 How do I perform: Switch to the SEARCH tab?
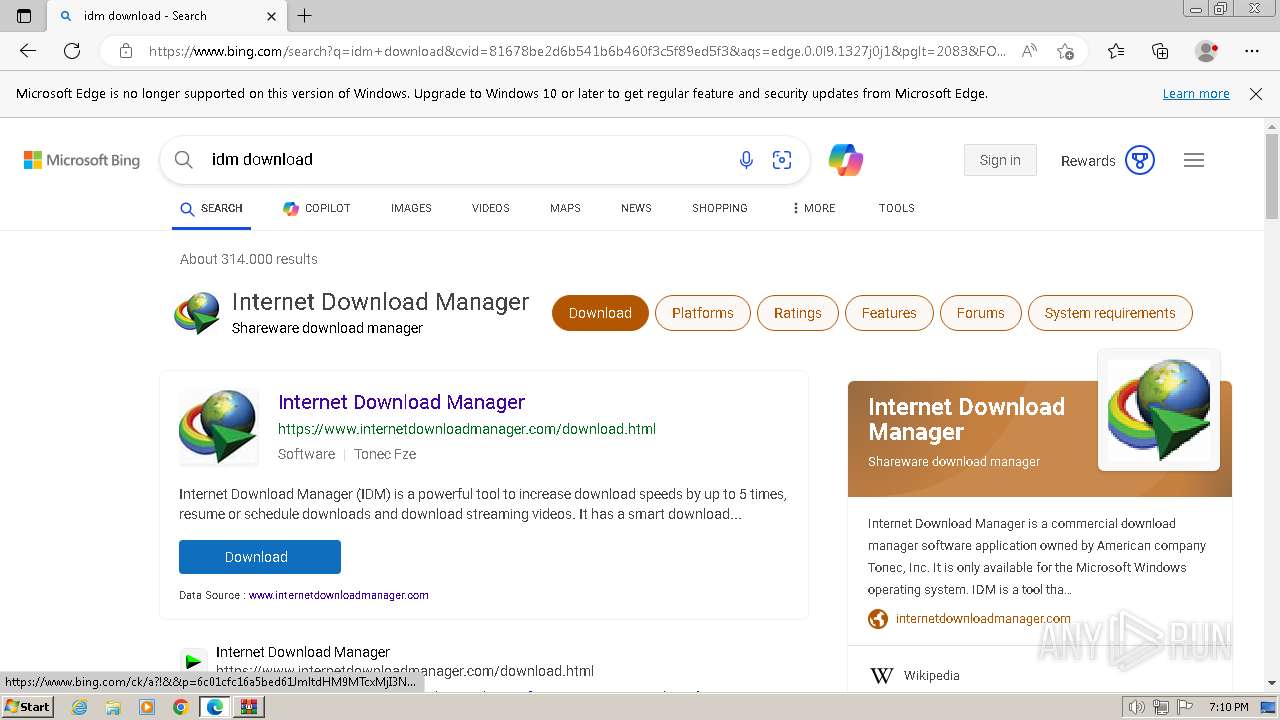[x=212, y=208]
